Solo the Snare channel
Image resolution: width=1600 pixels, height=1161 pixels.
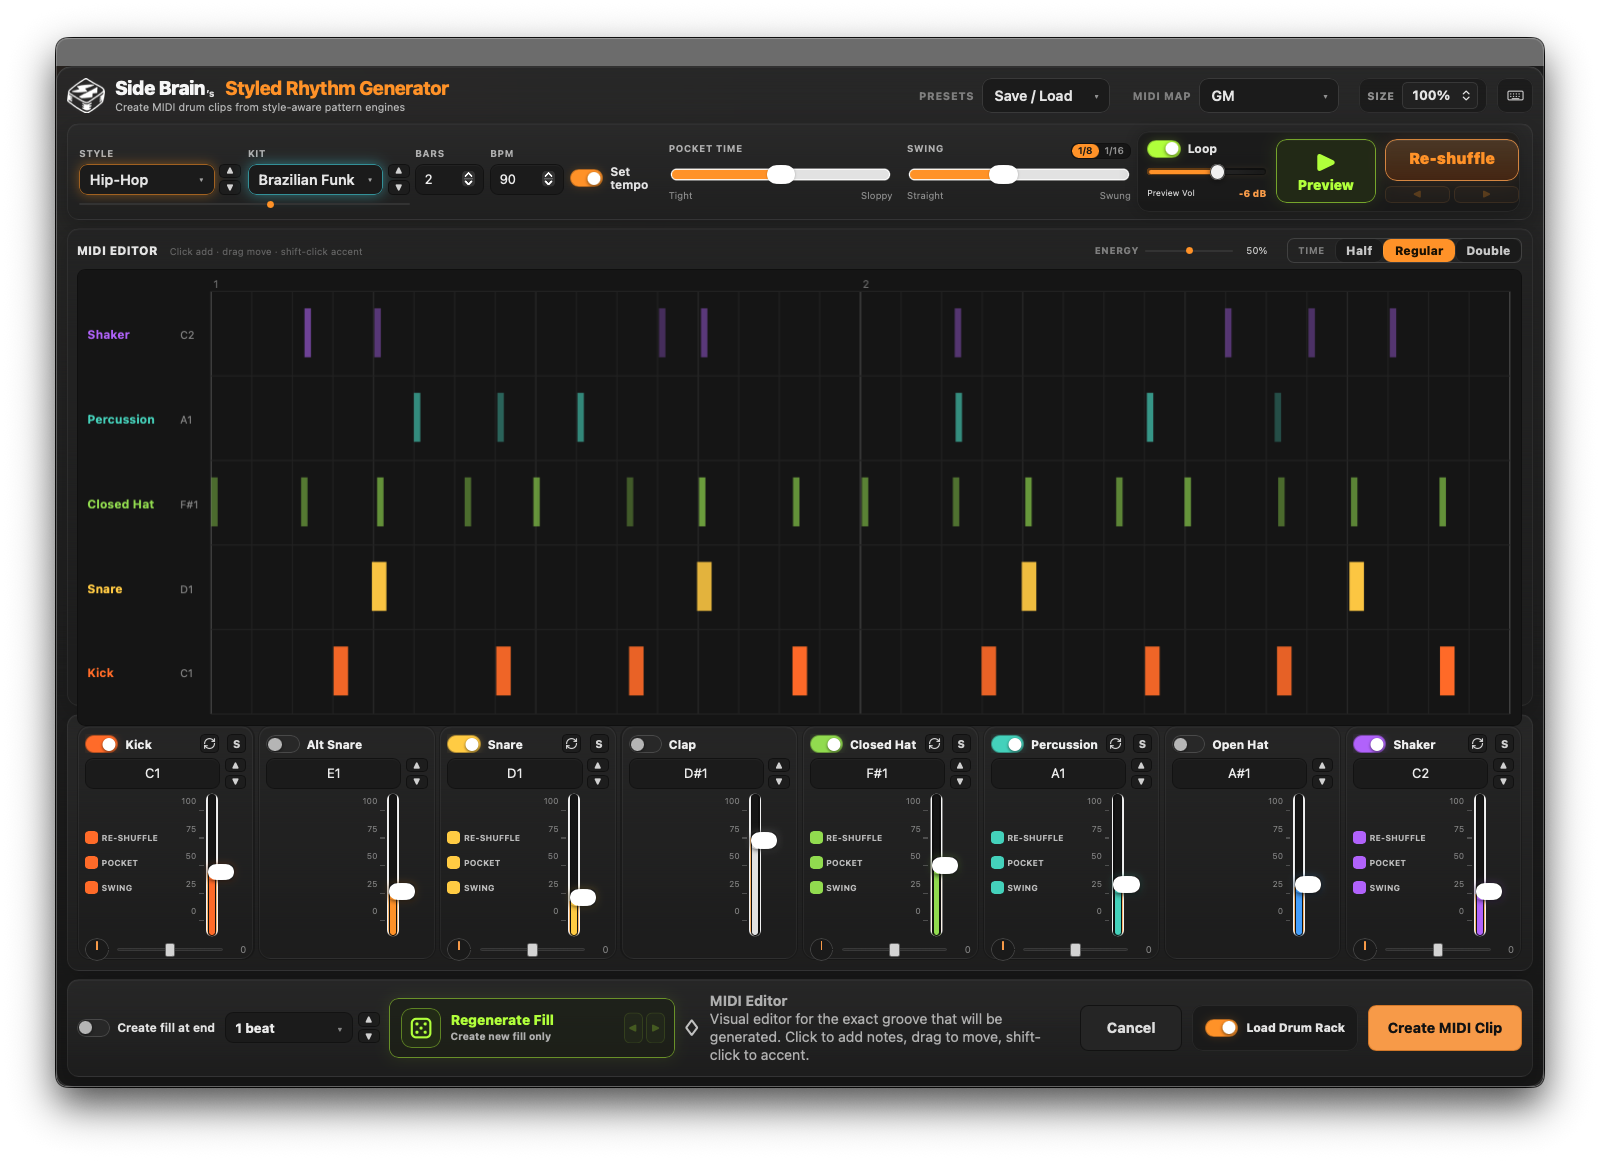point(599,744)
